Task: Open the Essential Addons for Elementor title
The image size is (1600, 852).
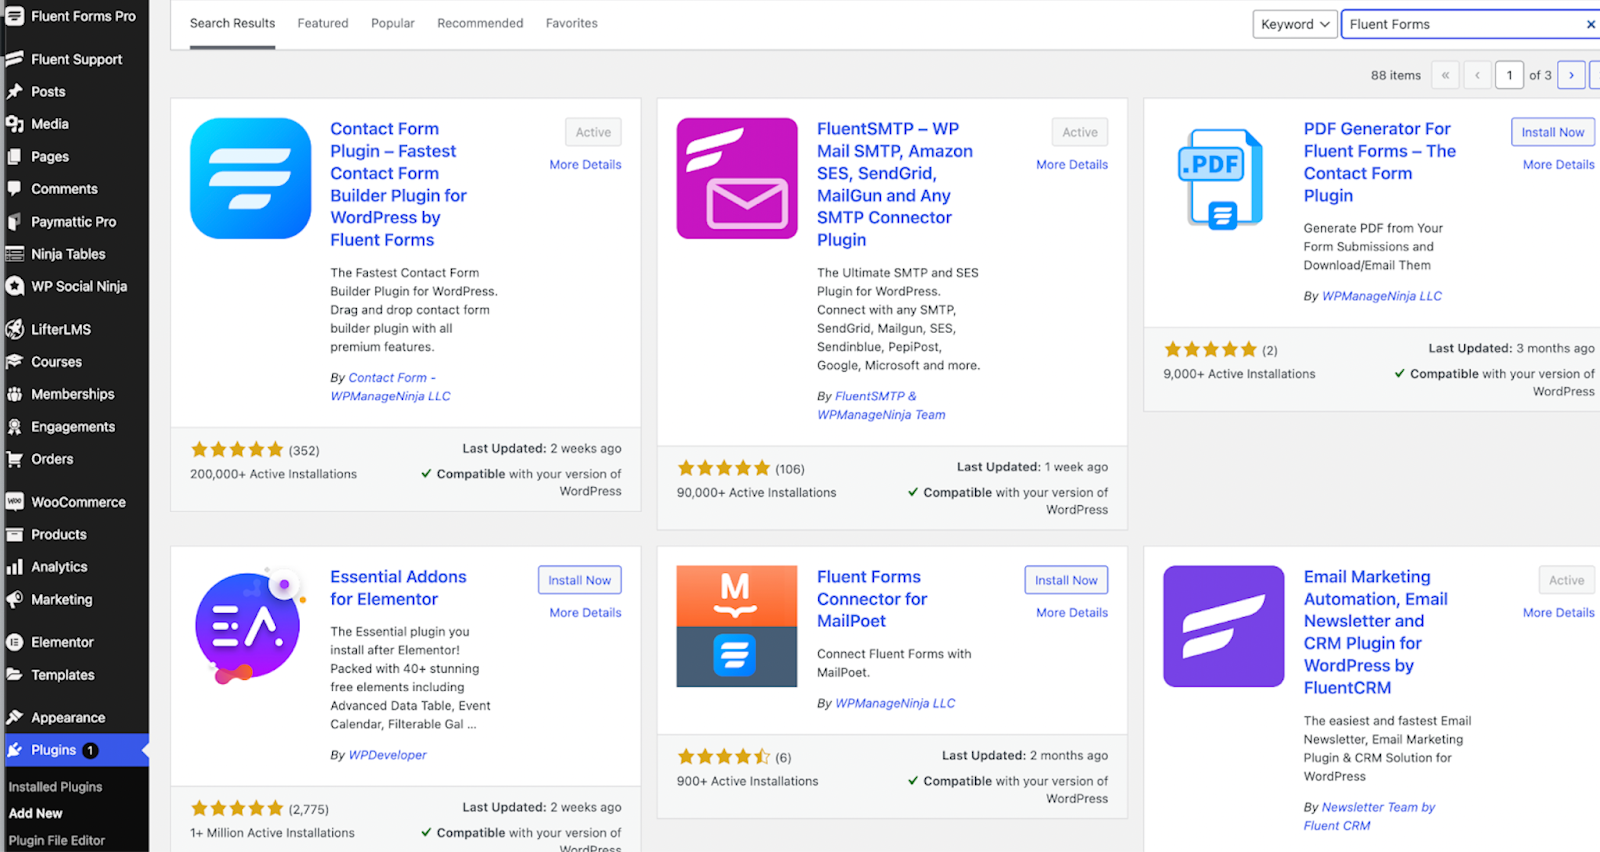Action: click(398, 588)
